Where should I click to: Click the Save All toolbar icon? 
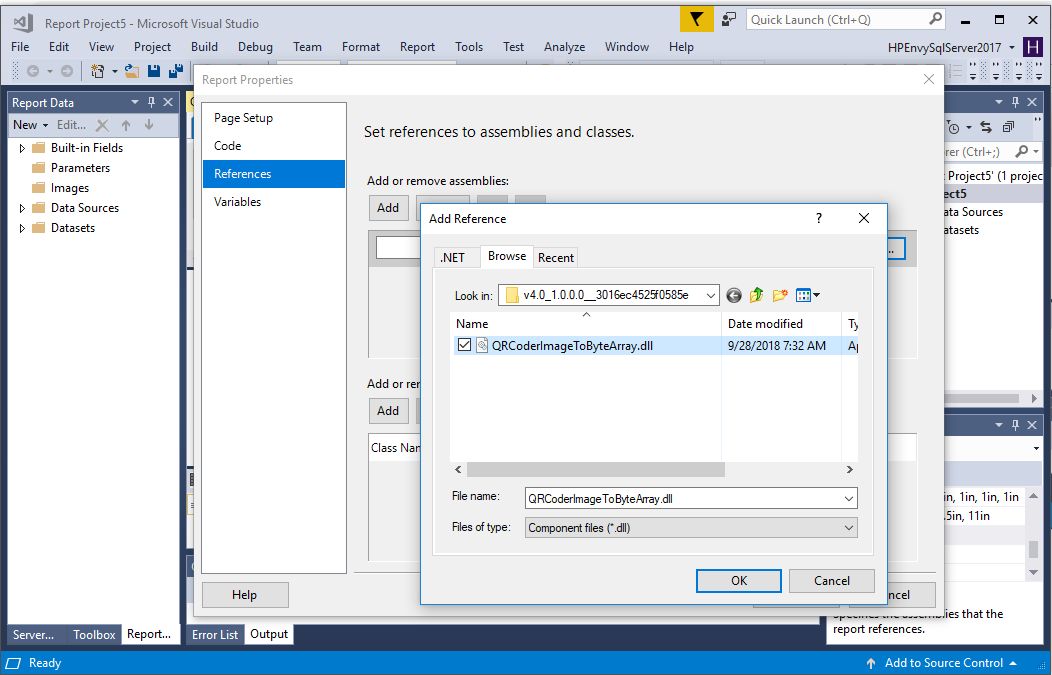(x=175, y=71)
